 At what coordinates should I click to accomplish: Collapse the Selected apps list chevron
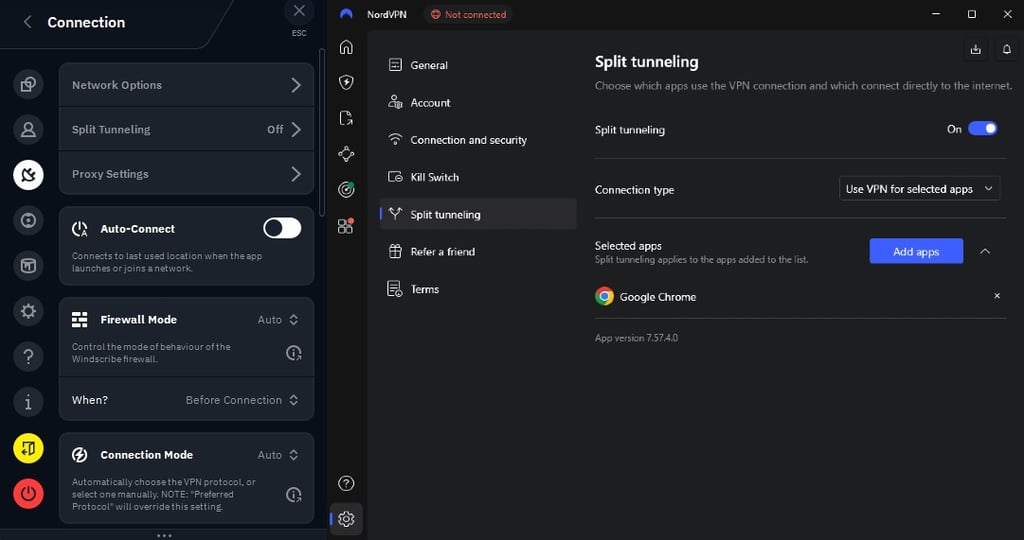point(985,251)
